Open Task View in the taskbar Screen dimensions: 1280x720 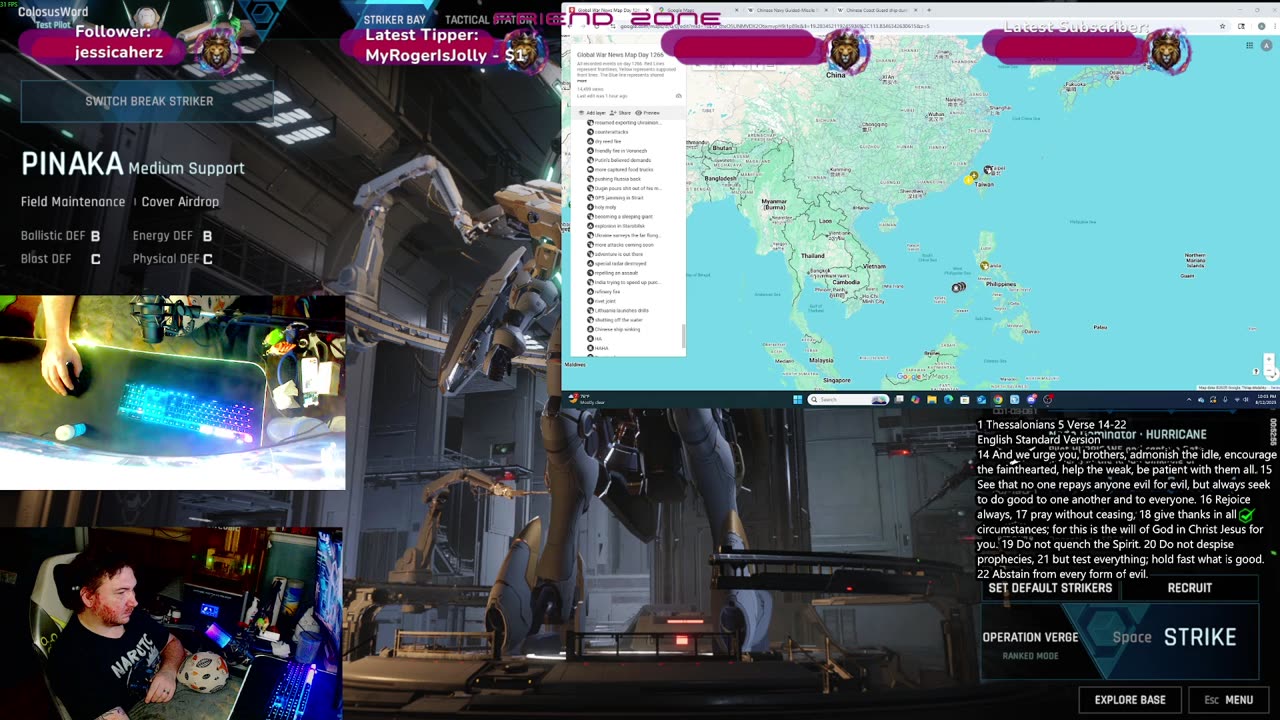(899, 400)
